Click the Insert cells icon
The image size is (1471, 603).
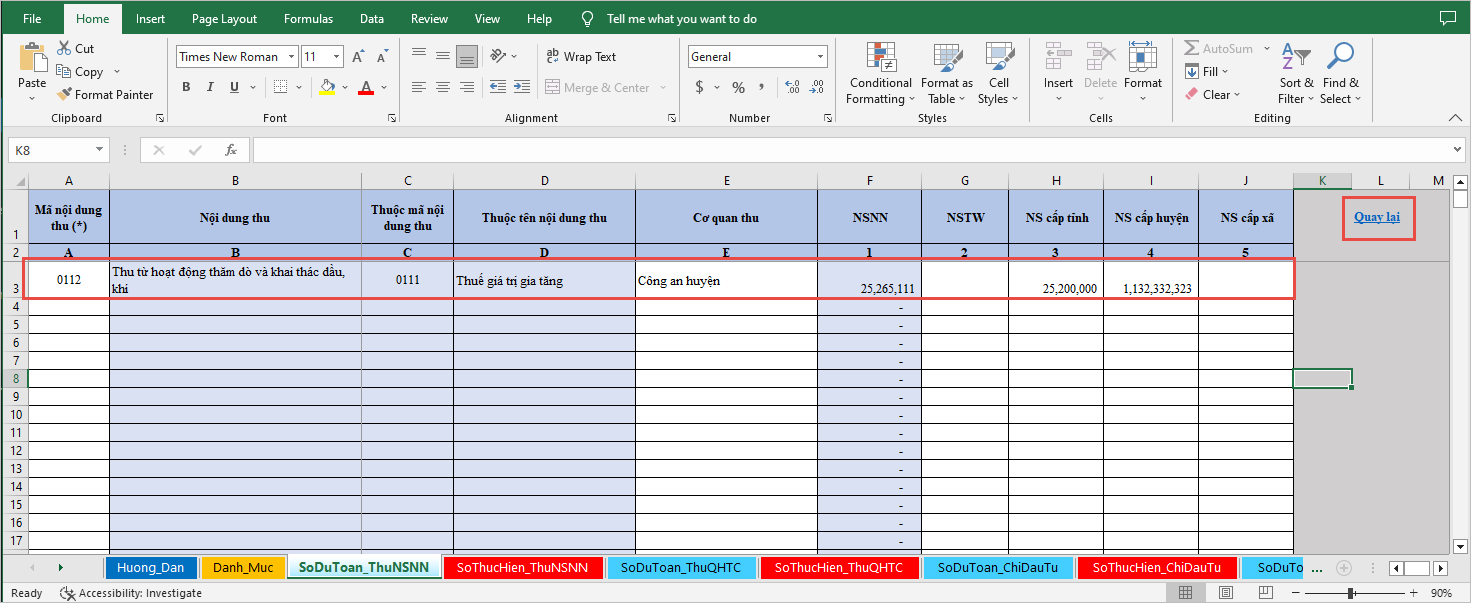pos(1058,58)
